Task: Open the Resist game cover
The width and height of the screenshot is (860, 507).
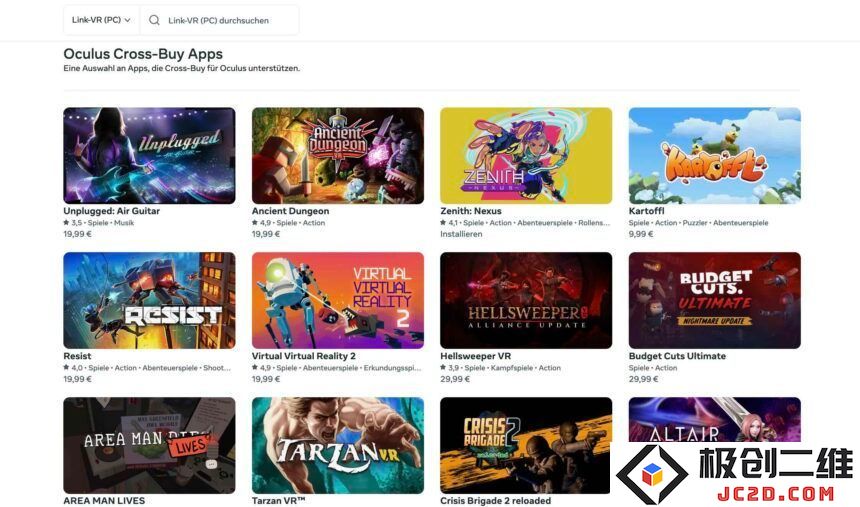Action: pos(149,301)
